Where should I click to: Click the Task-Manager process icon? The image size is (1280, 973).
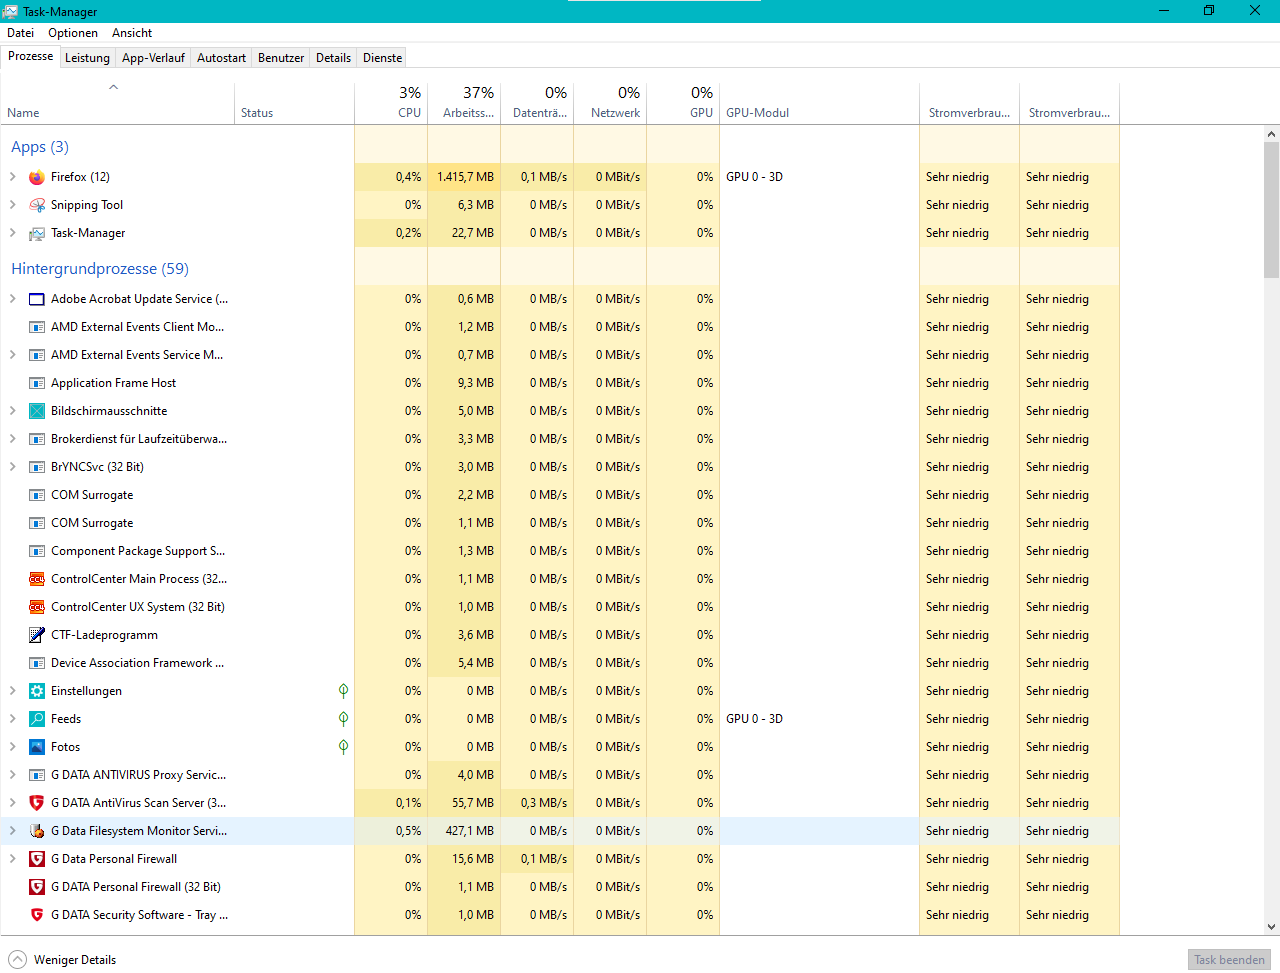(37, 233)
